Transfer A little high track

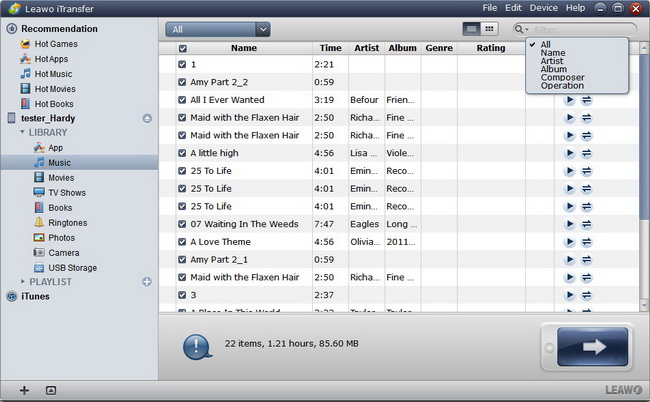click(586, 153)
